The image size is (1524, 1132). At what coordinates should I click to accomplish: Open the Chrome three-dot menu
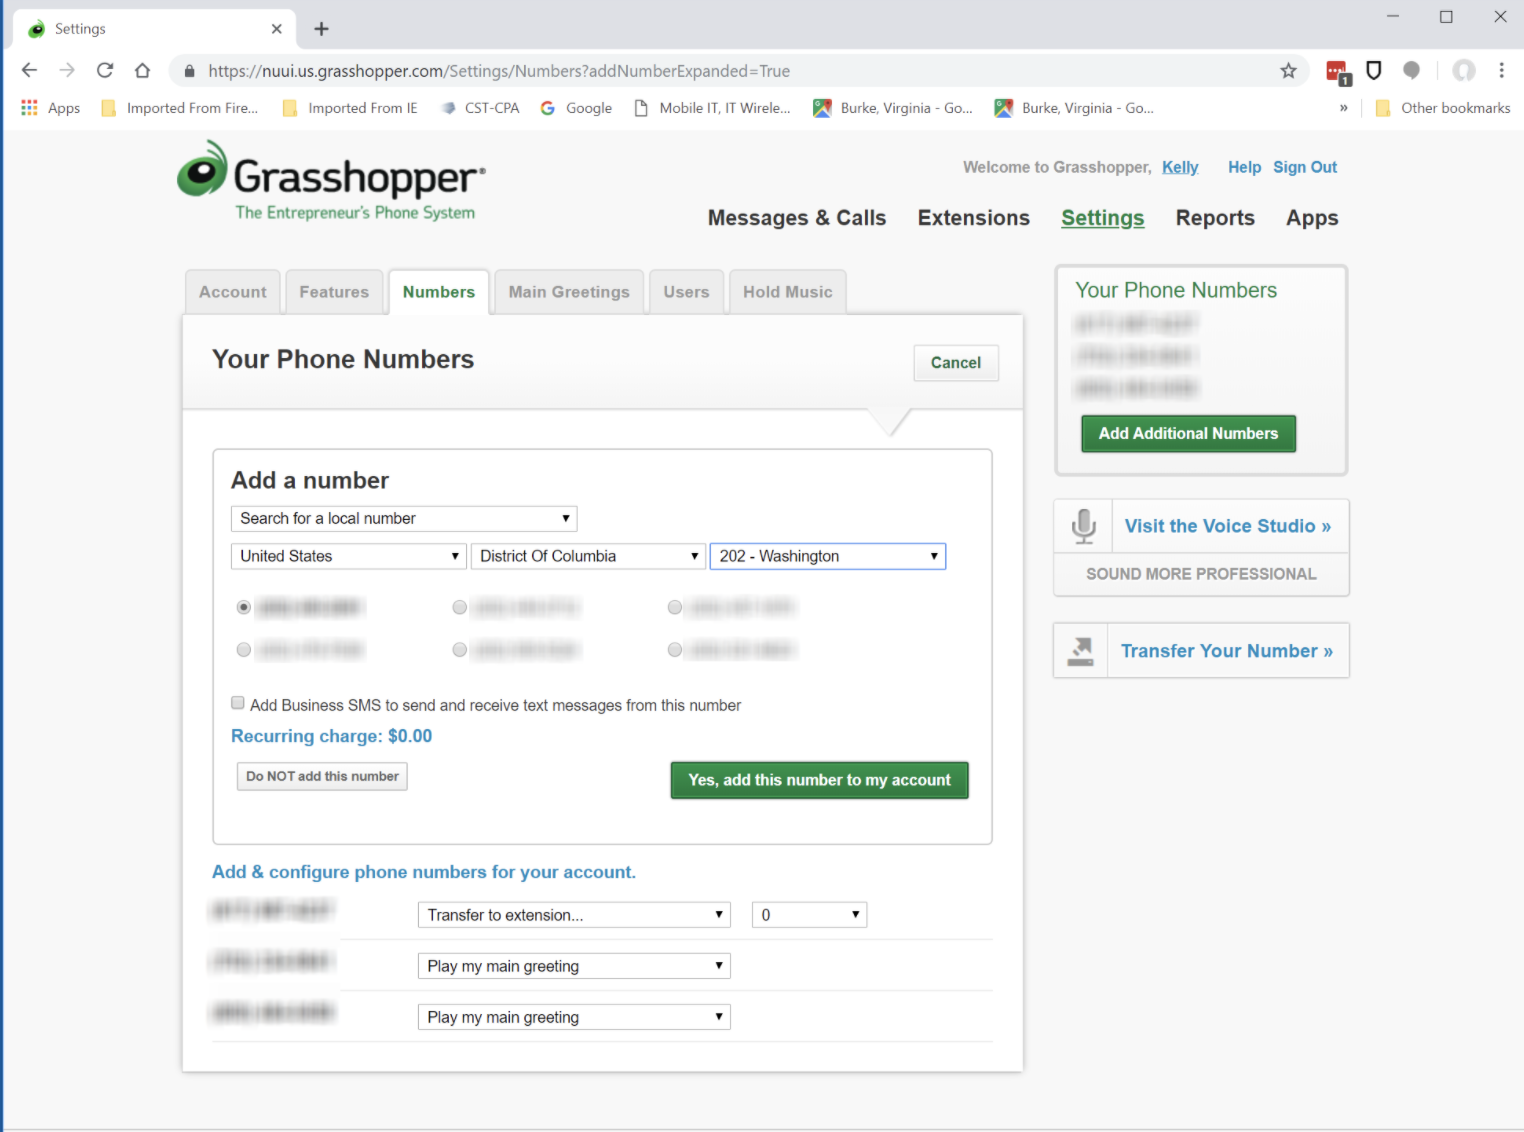[1501, 70]
